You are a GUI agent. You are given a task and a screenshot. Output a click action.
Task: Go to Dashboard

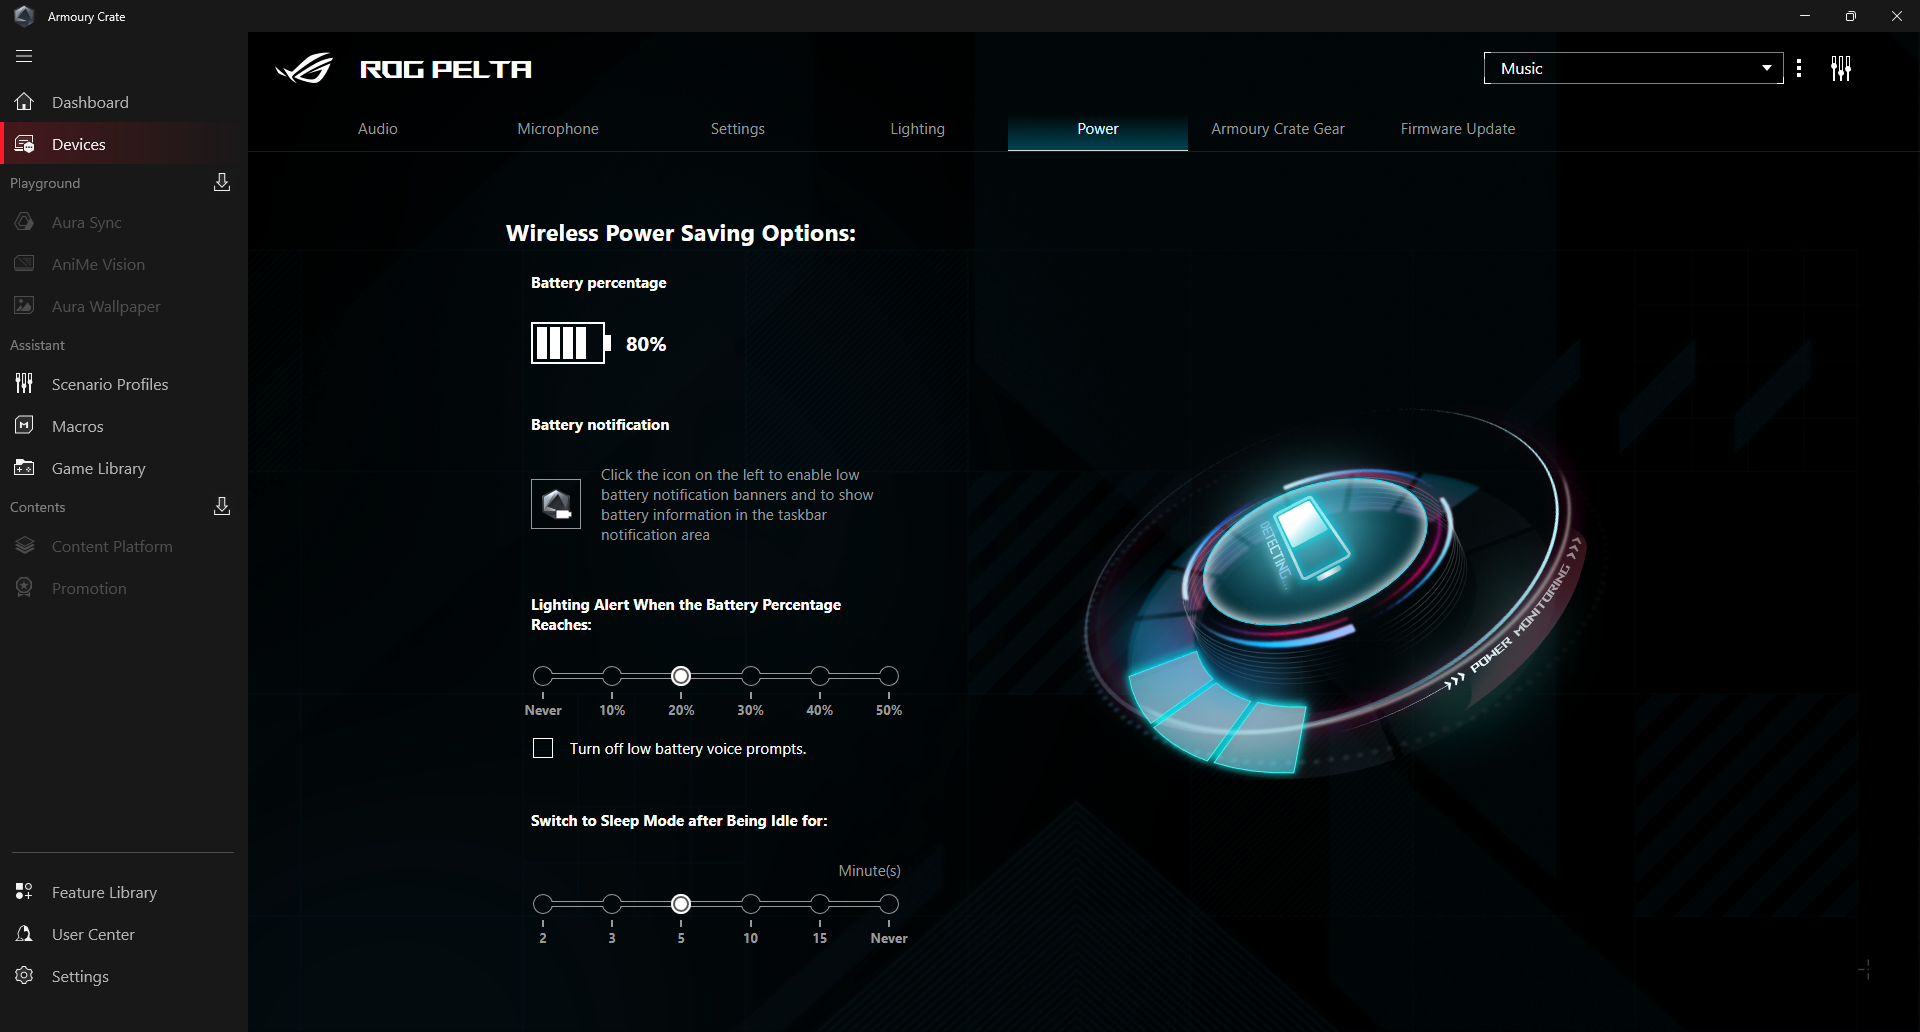[124, 102]
